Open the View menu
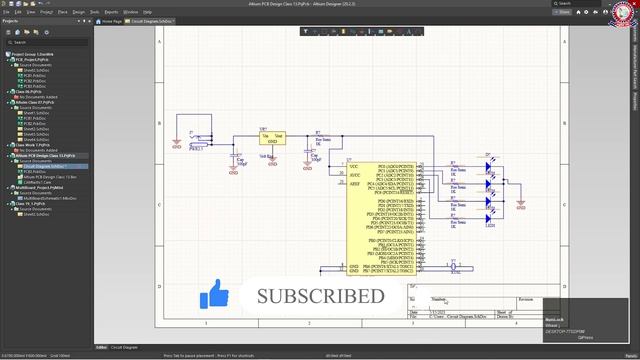Image resolution: width=640 pixels, height=360 pixels. coord(31,12)
